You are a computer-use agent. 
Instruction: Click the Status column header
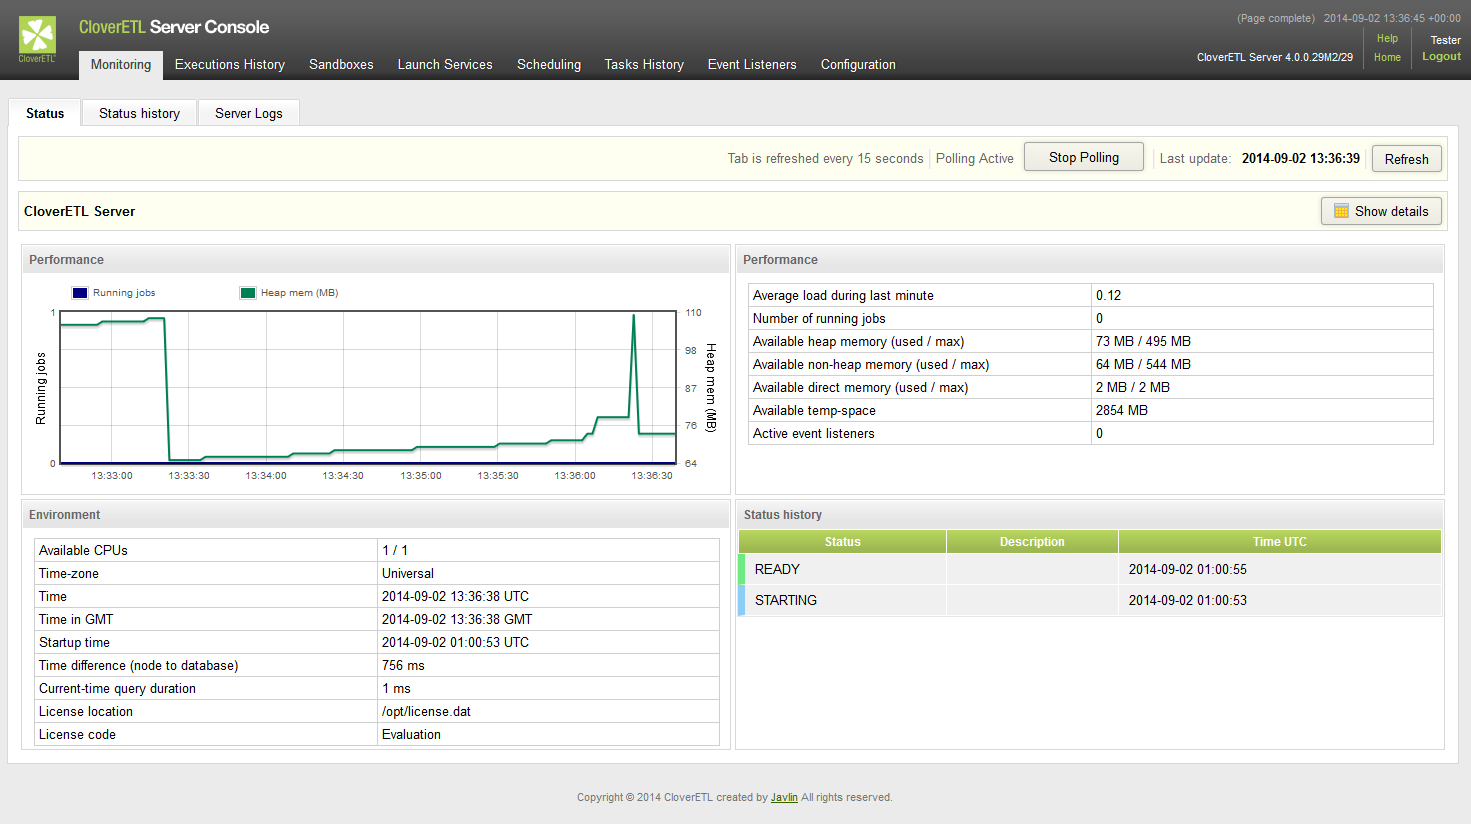tap(842, 541)
